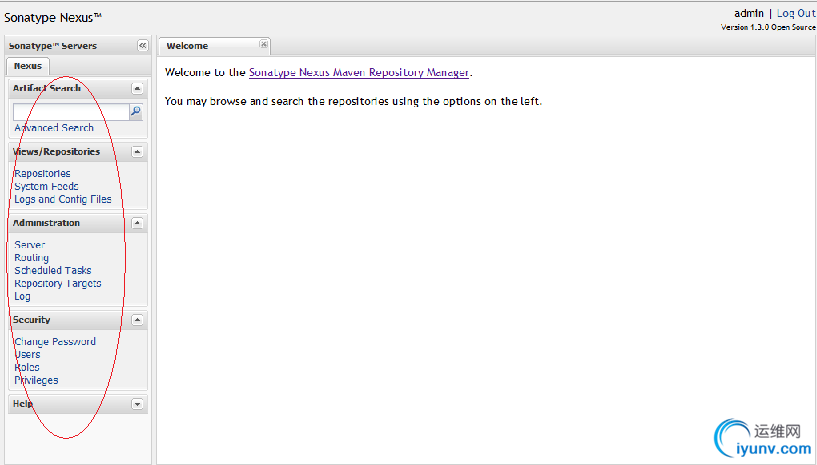
Task: Open the Log link under Administration
Action: point(22,297)
